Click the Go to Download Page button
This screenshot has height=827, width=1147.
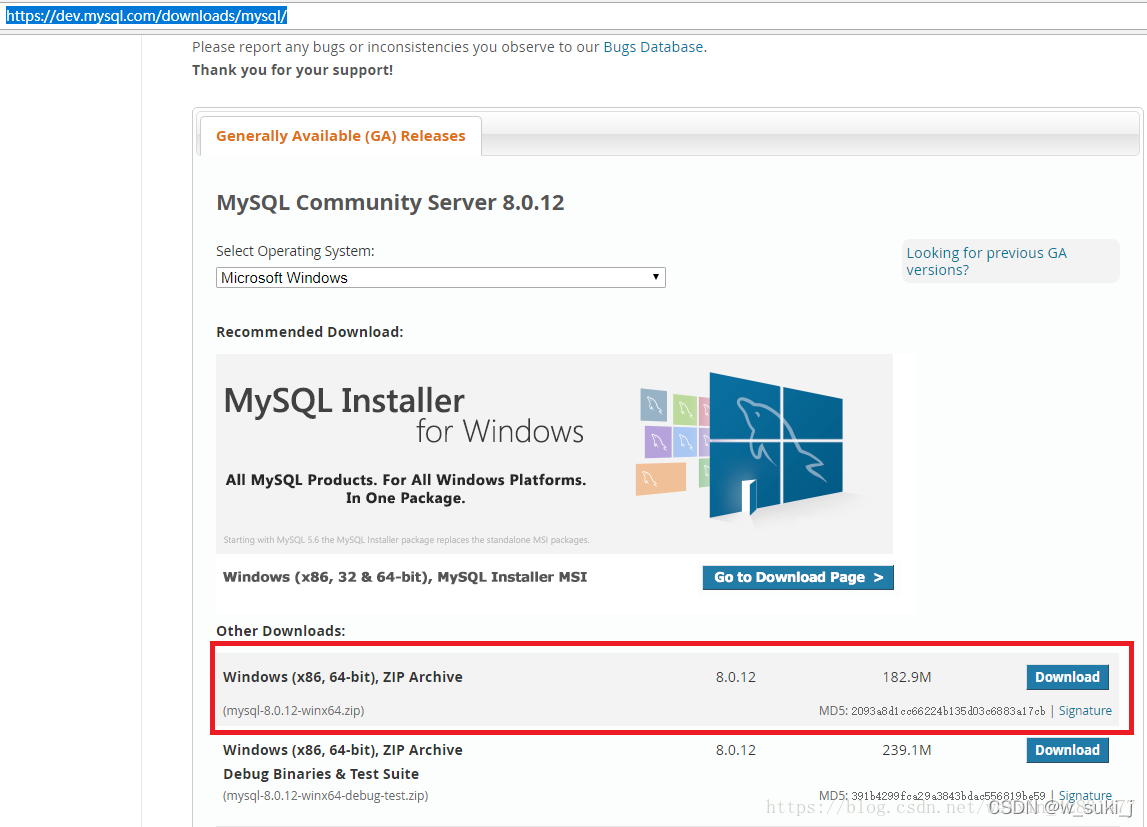tap(798, 578)
